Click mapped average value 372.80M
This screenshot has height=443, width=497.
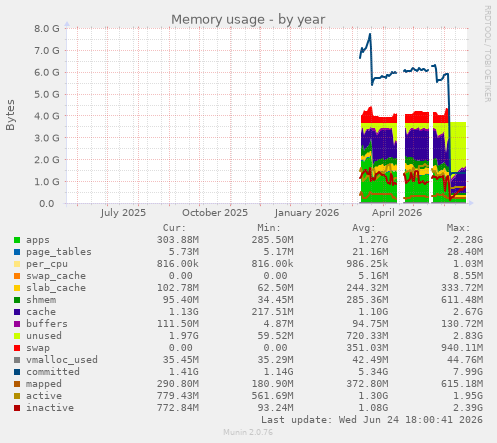[367, 384]
